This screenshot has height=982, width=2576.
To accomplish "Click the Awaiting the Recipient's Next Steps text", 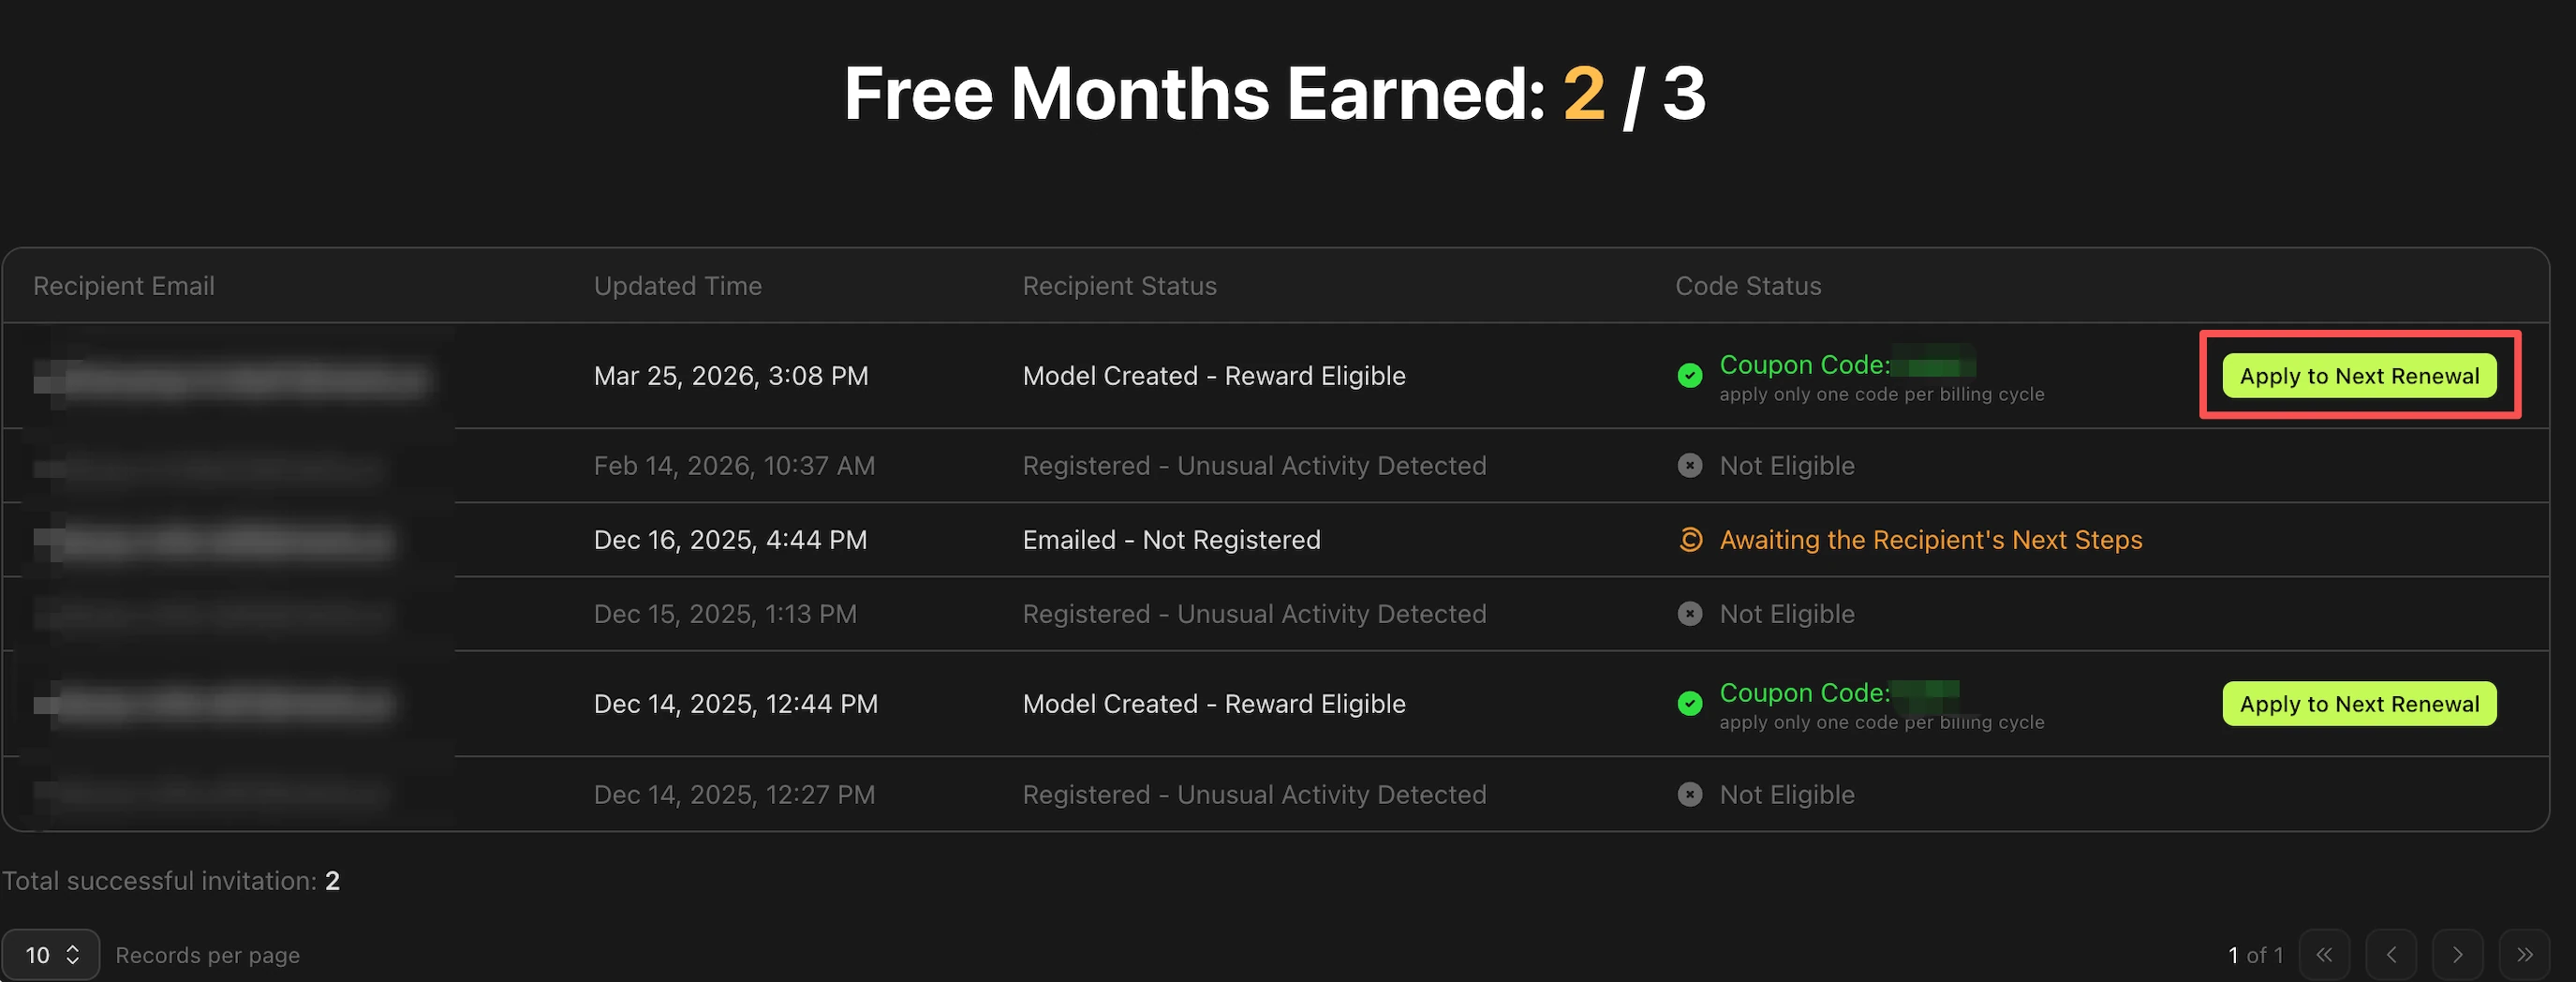I will (1931, 540).
